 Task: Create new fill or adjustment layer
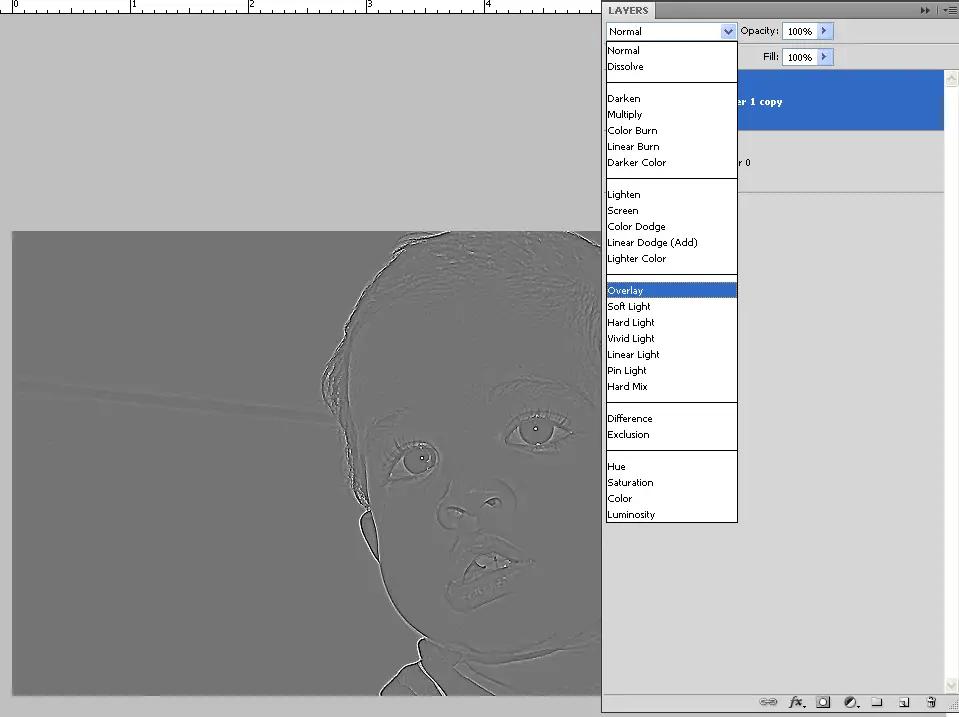point(850,703)
